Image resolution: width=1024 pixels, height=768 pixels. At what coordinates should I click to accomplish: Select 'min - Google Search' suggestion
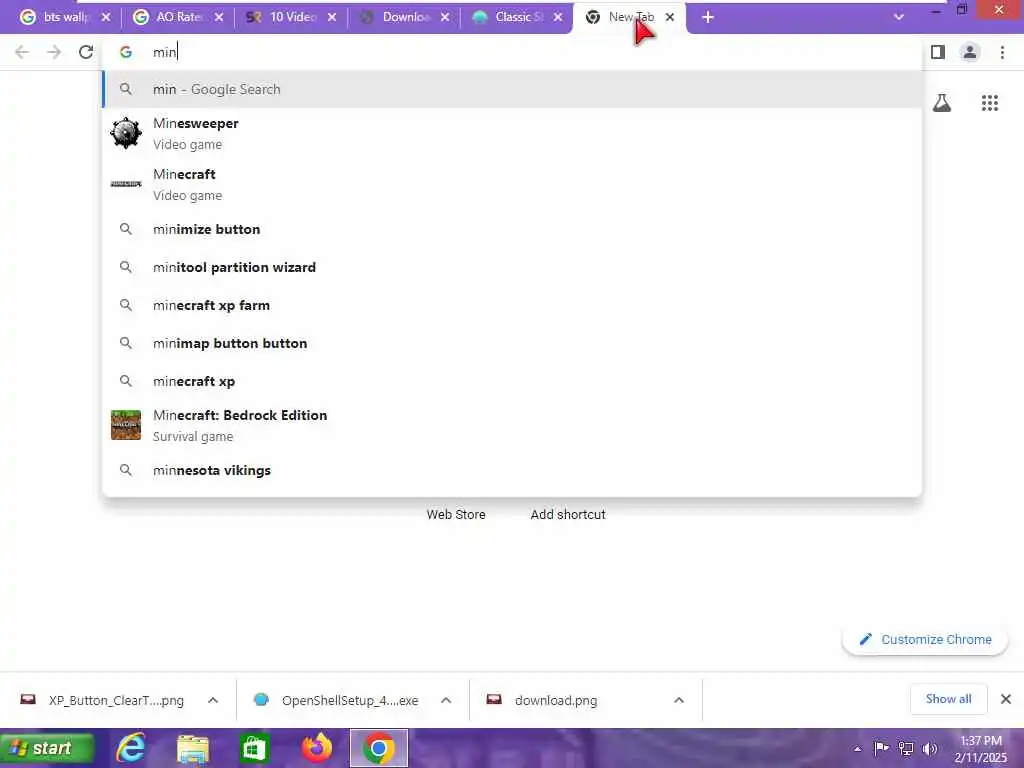tap(512, 89)
